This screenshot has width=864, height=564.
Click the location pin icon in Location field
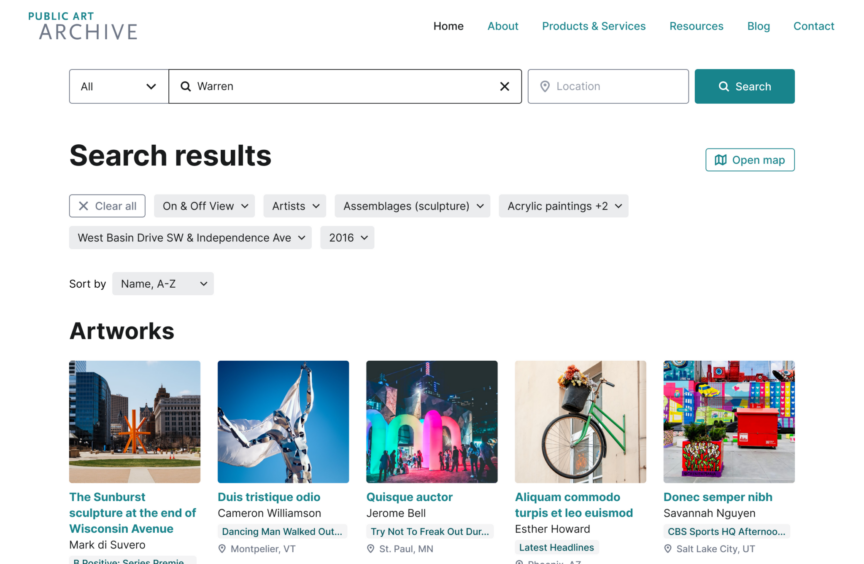click(545, 87)
